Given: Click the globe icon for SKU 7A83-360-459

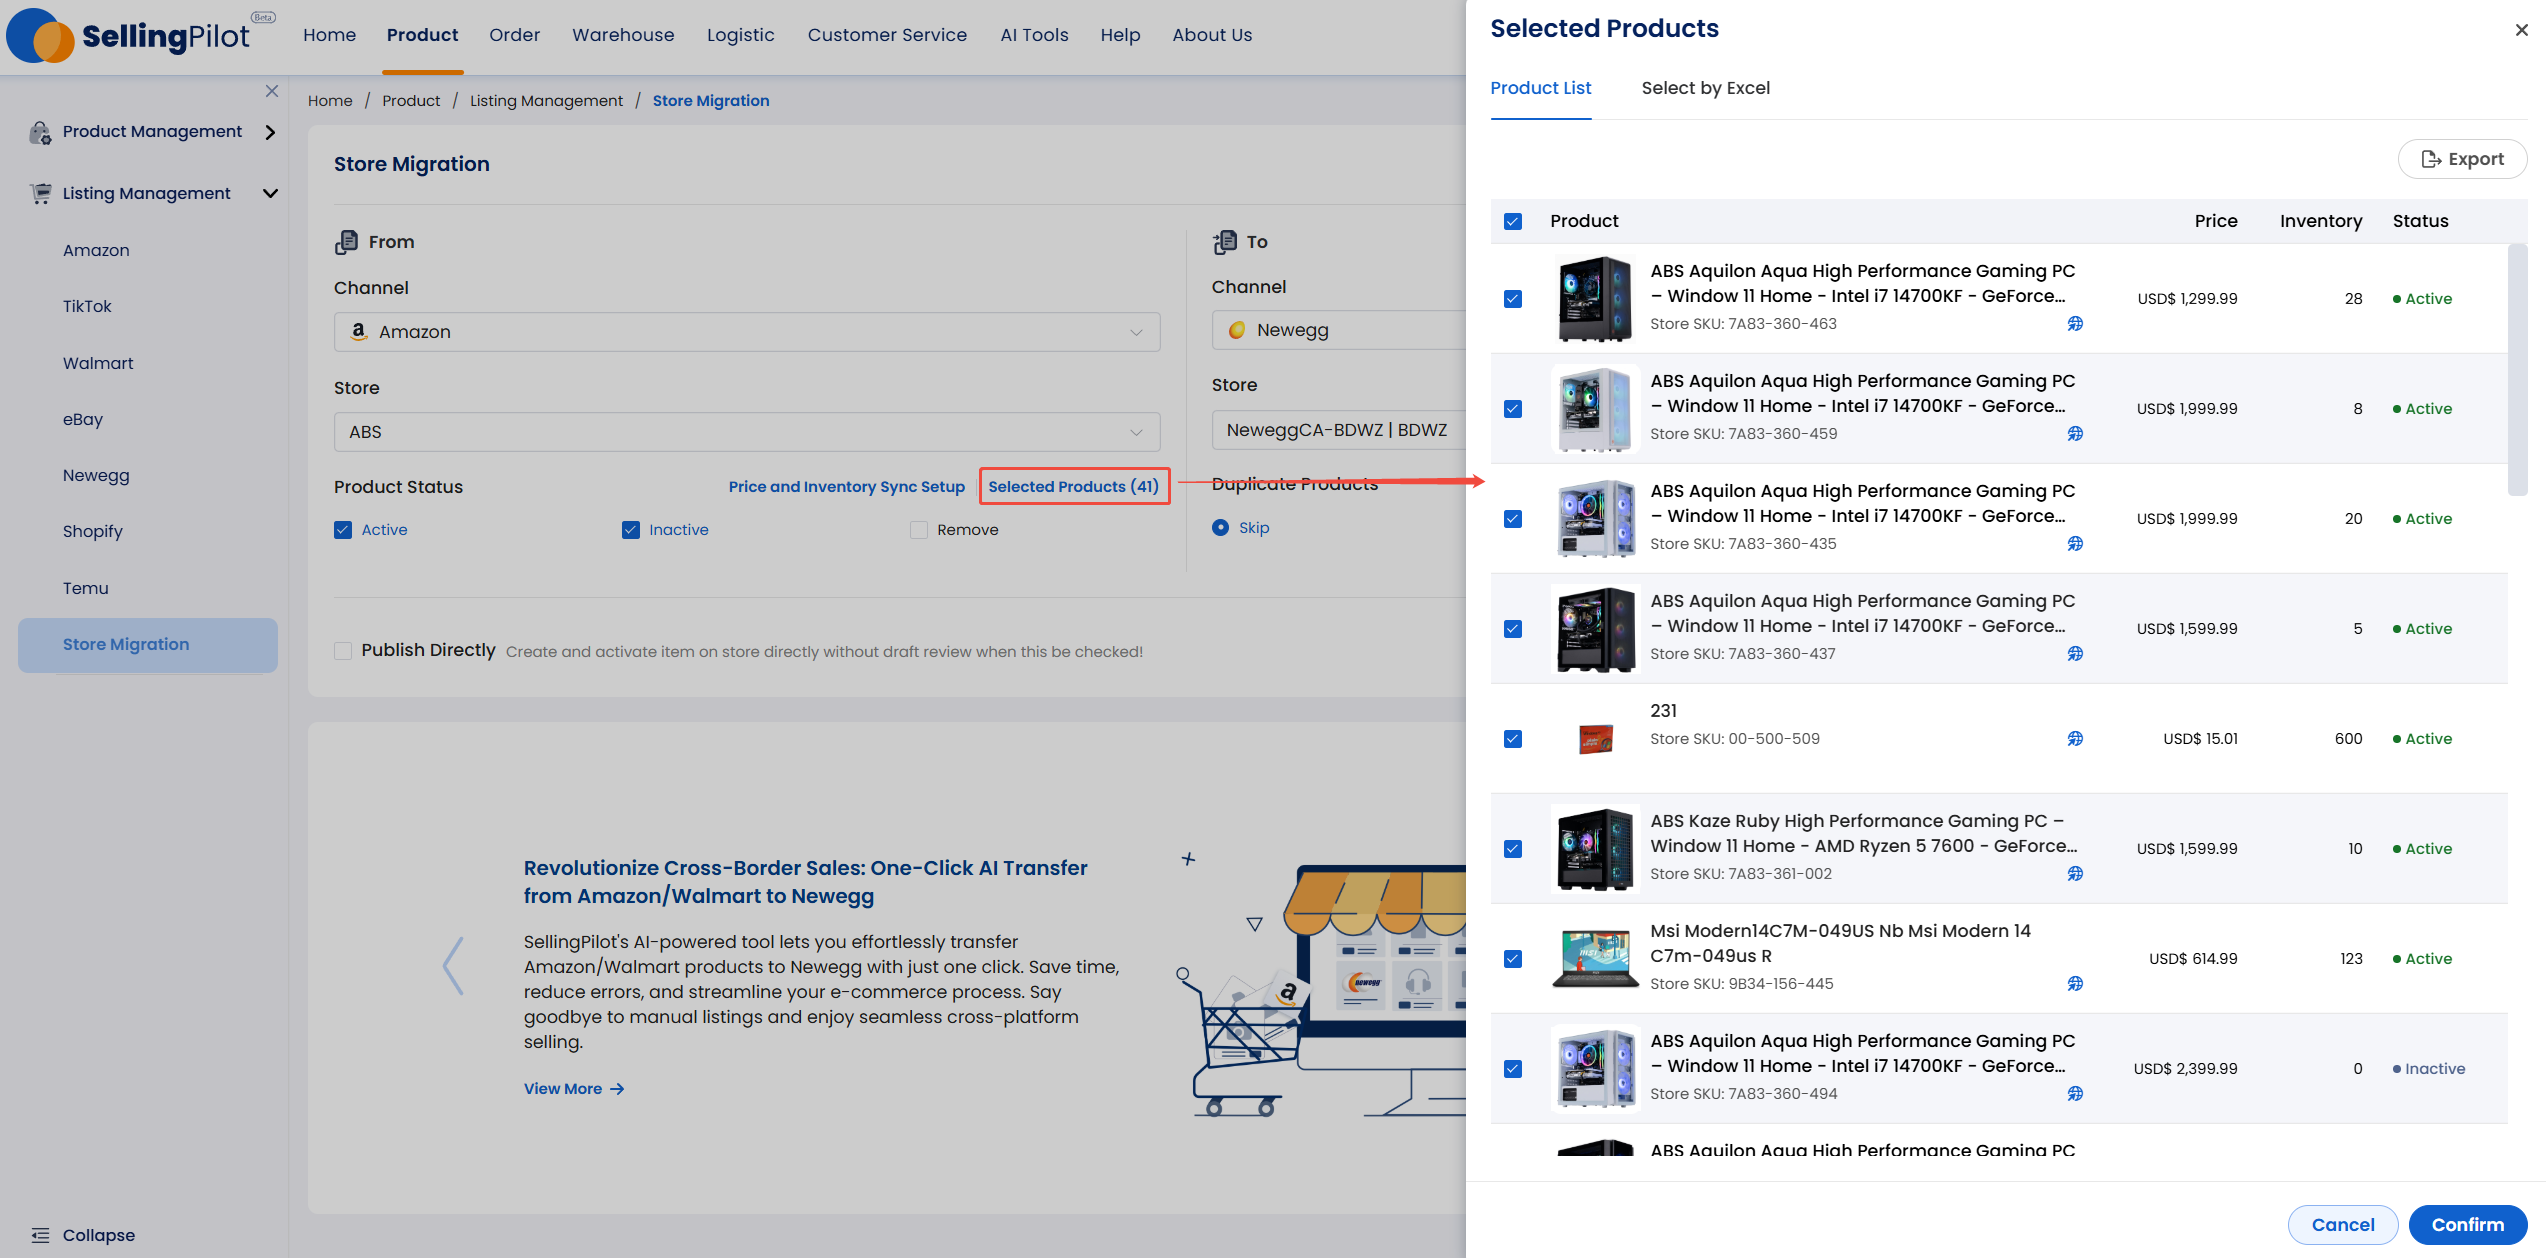Looking at the screenshot, I should click(2075, 433).
